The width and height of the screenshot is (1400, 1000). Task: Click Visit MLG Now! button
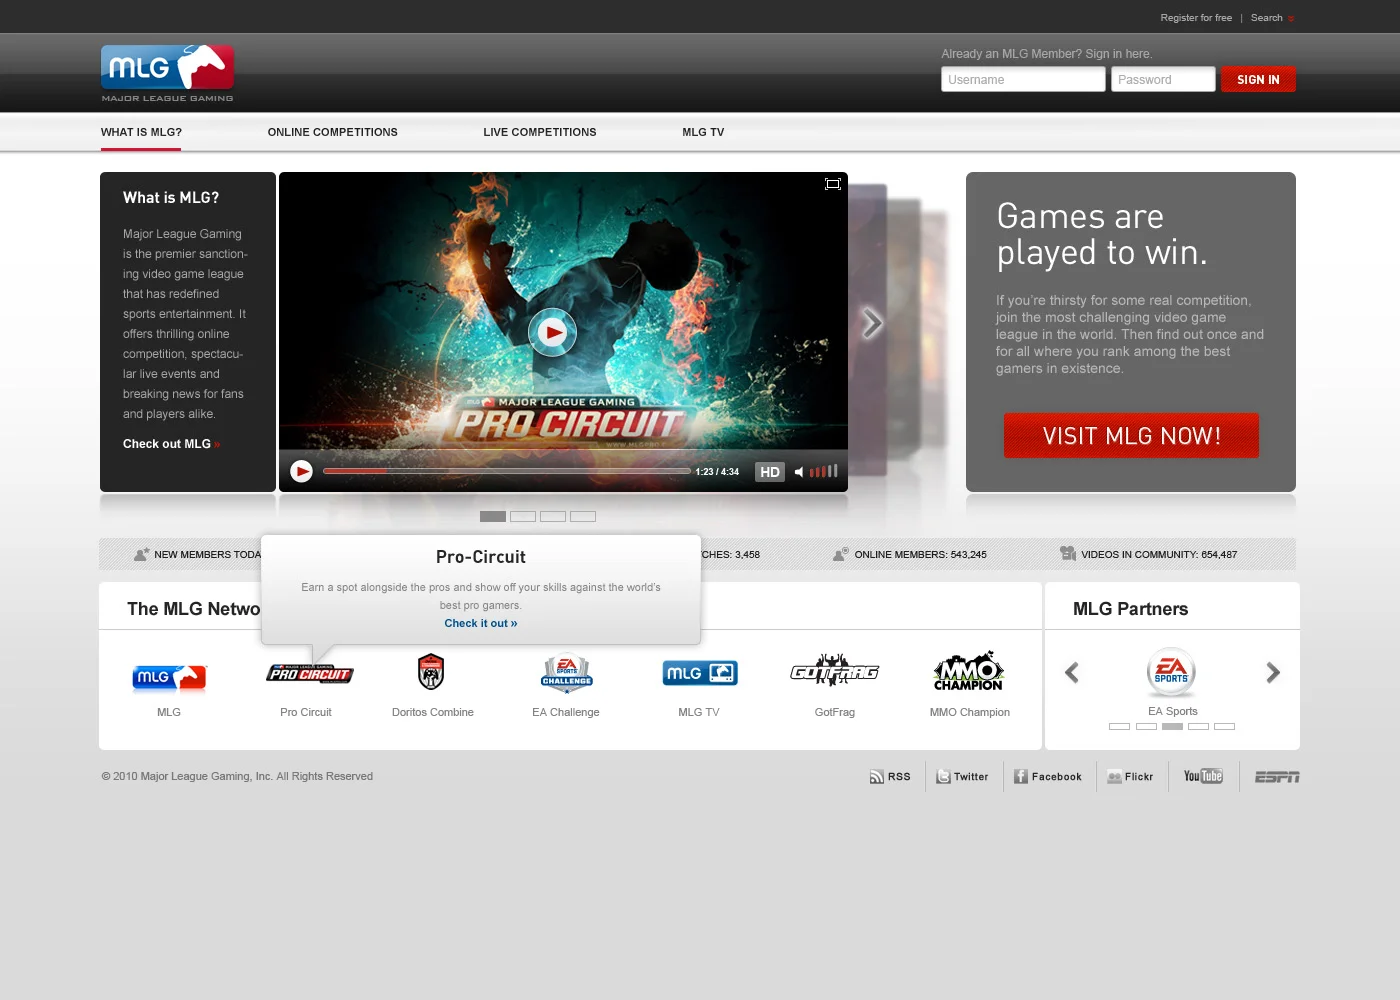1131,436
